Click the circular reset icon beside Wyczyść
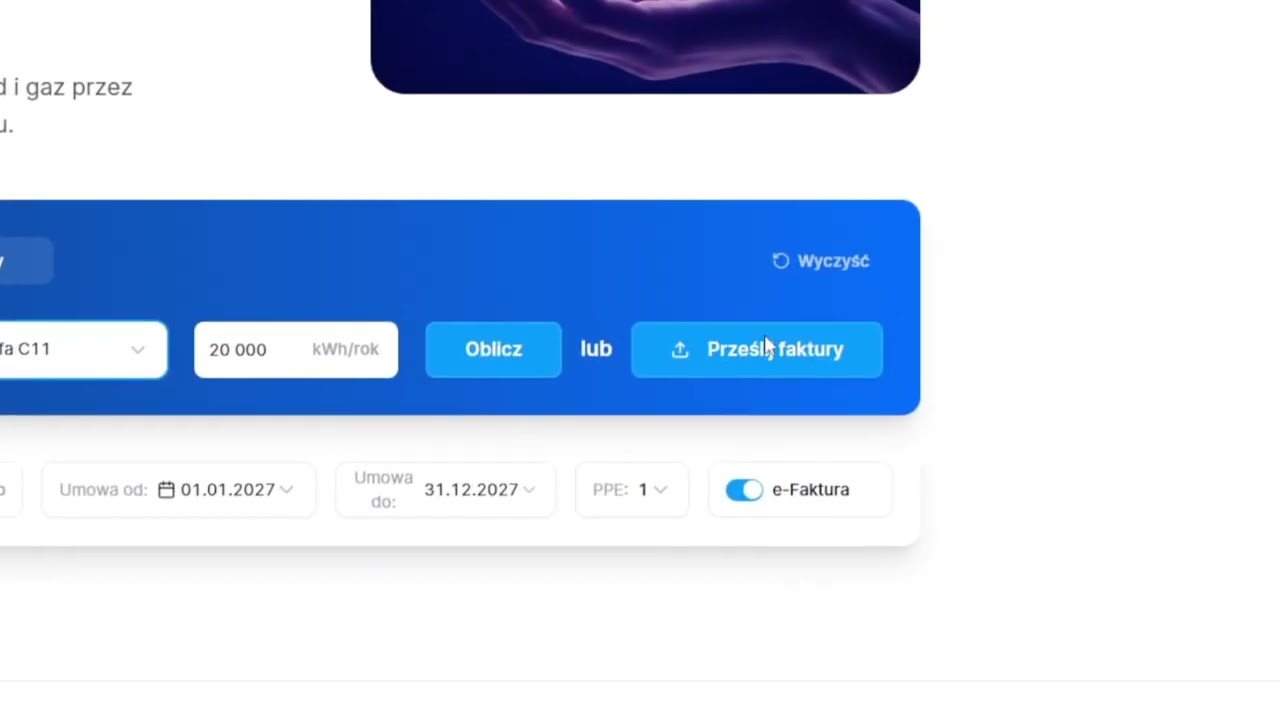The height and width of the screenshot is (720, 1280). pos(781,261)
